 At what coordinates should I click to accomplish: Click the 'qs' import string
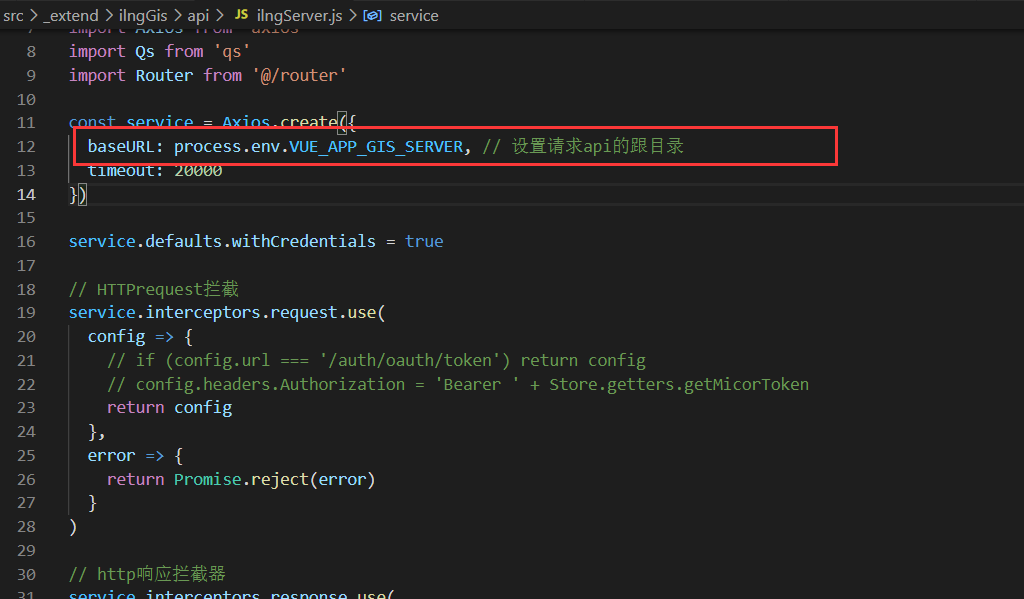pyautogui.click(x=230, y=52)
